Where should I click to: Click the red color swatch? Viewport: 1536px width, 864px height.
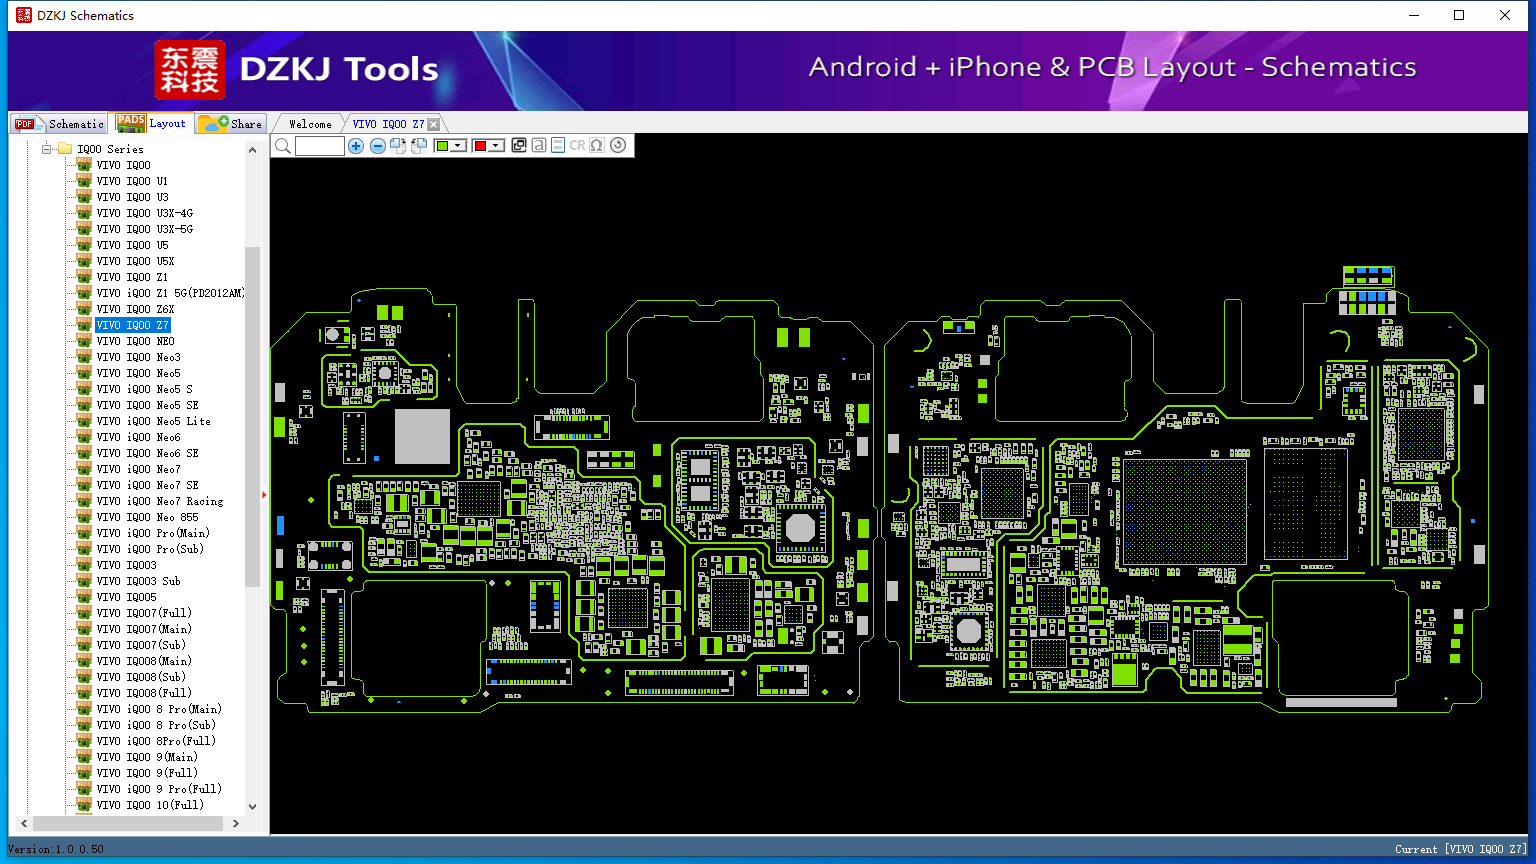click(x=480, y=146)
